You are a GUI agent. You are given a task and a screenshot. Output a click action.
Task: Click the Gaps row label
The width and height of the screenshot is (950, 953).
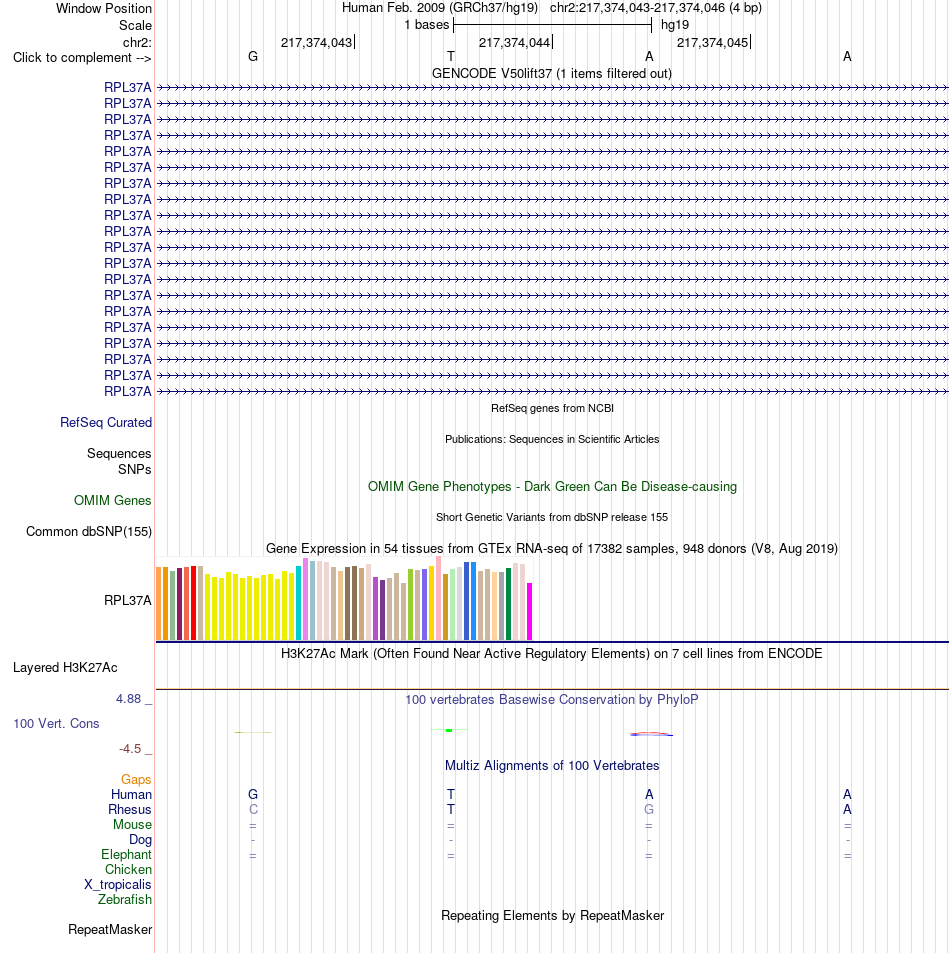(x=136, y=780)
